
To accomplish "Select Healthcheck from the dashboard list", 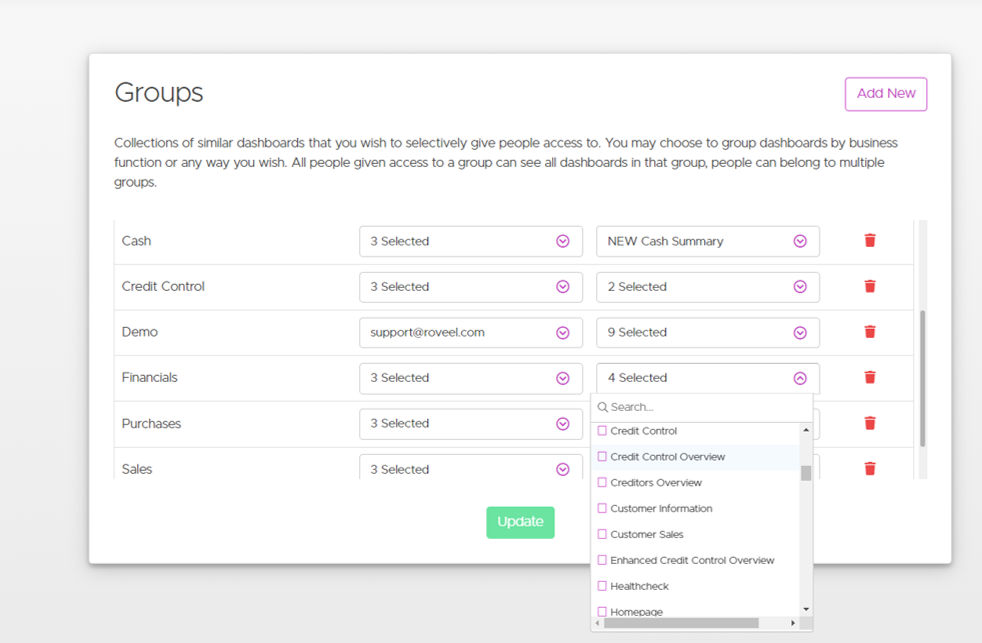I will coord(639,586).
